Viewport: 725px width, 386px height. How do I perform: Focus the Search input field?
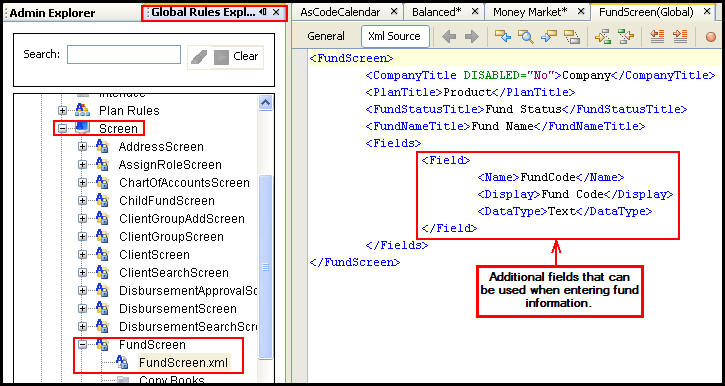point(124,55)
